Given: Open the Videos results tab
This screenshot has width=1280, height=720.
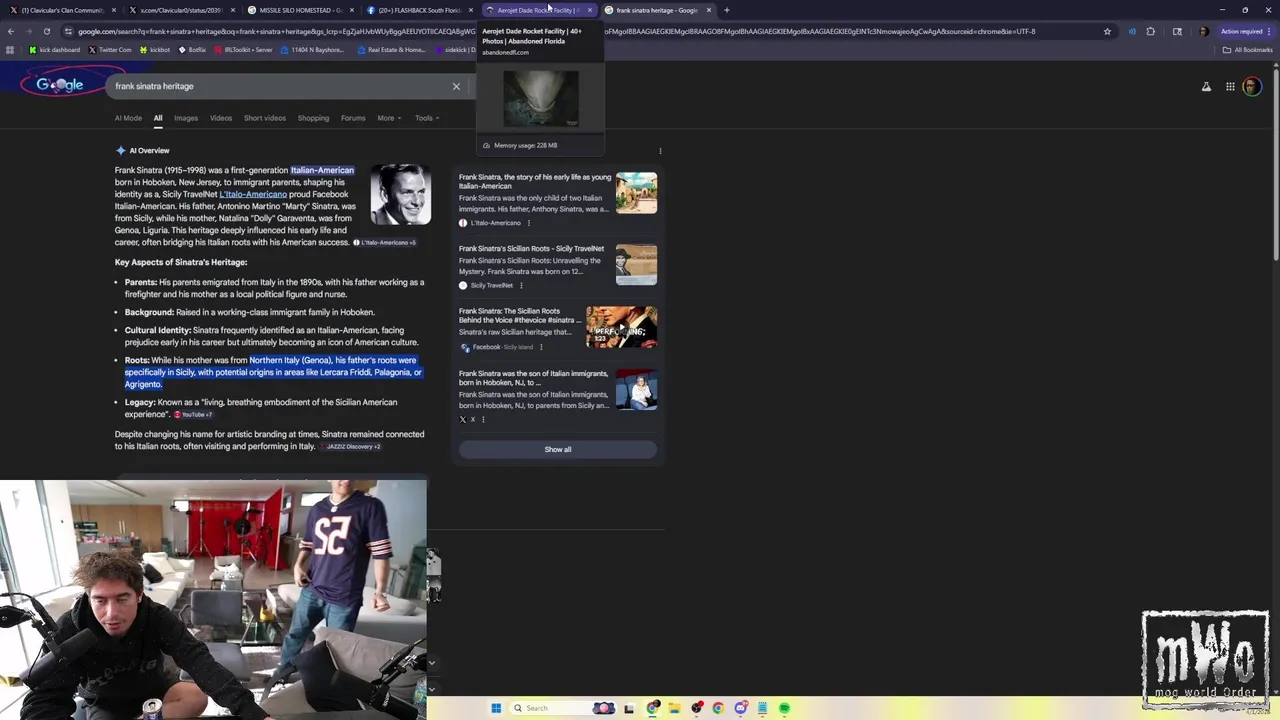Looking at the screenshot, I should [x=221, y=118].
